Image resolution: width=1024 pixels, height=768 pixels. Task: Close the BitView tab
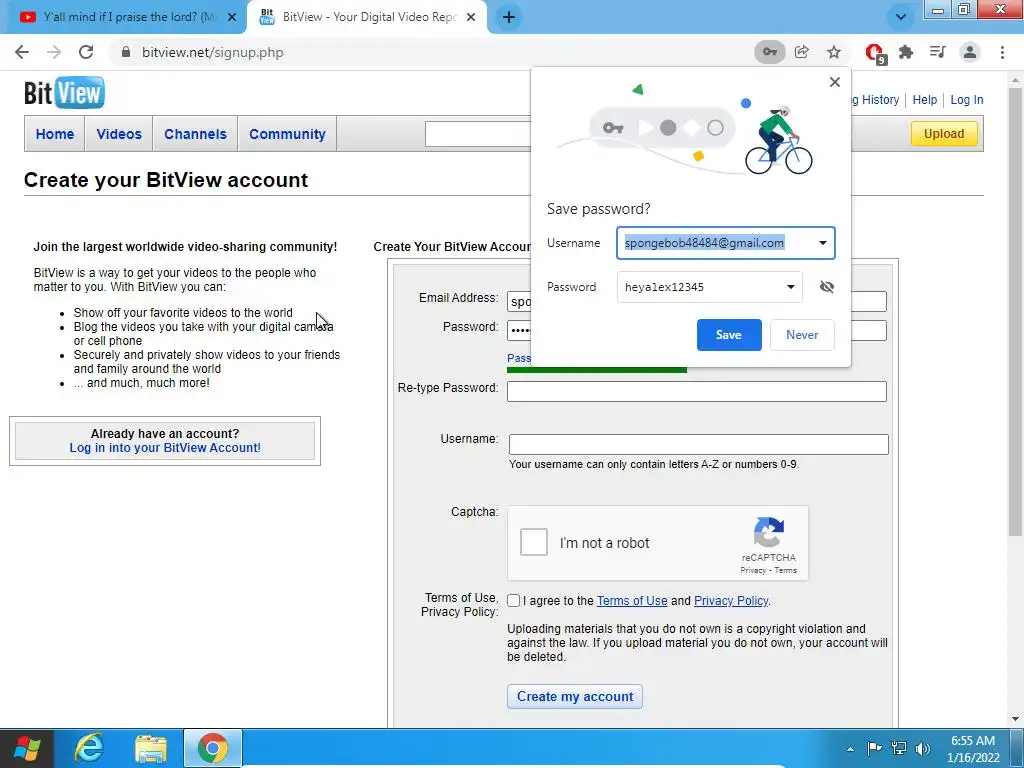[471, 17]
